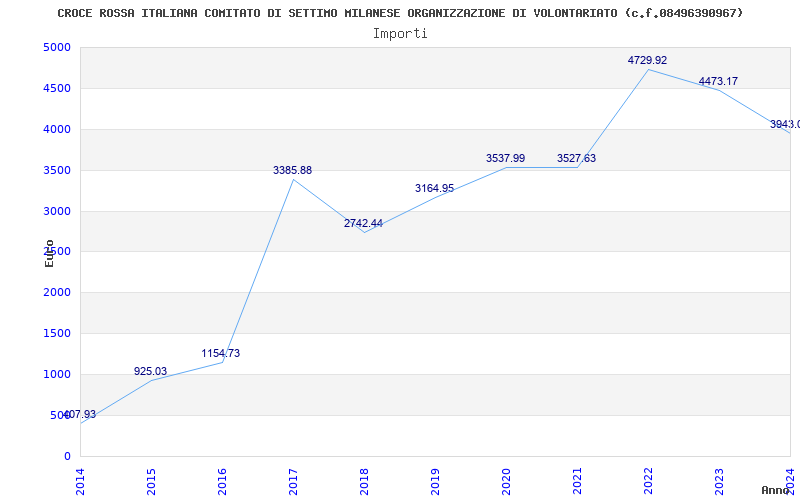
Task: Click y-axis value 4500
Action: tap(57, 88)
